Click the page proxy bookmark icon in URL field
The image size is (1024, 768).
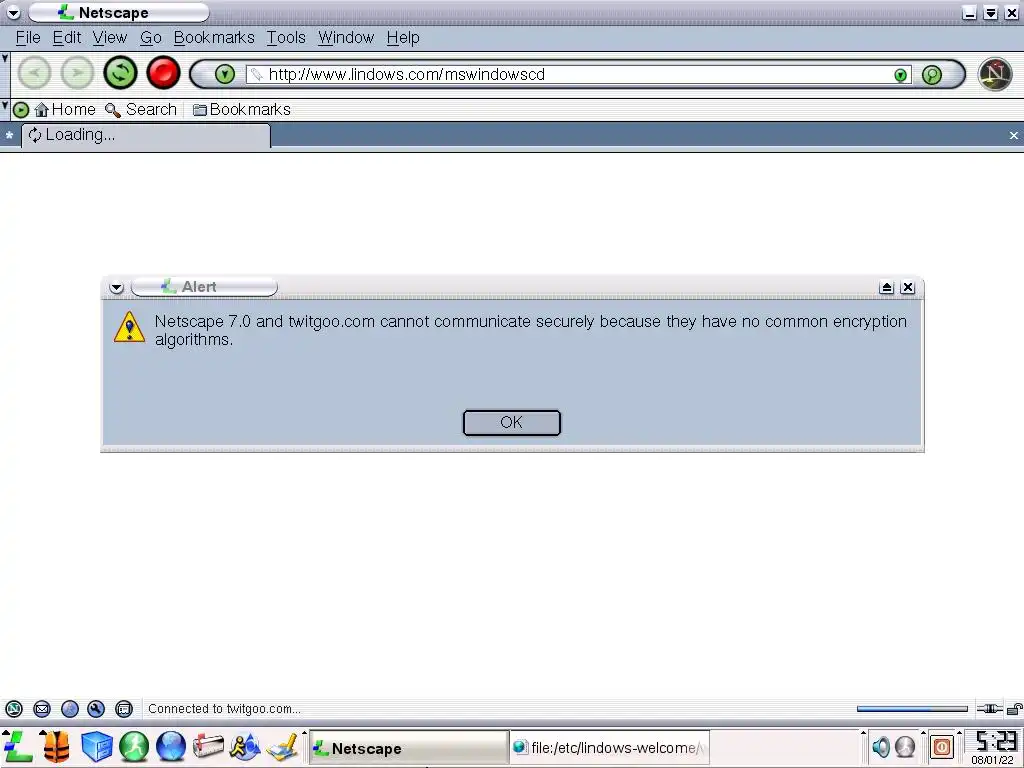click(x=257, y=74)
